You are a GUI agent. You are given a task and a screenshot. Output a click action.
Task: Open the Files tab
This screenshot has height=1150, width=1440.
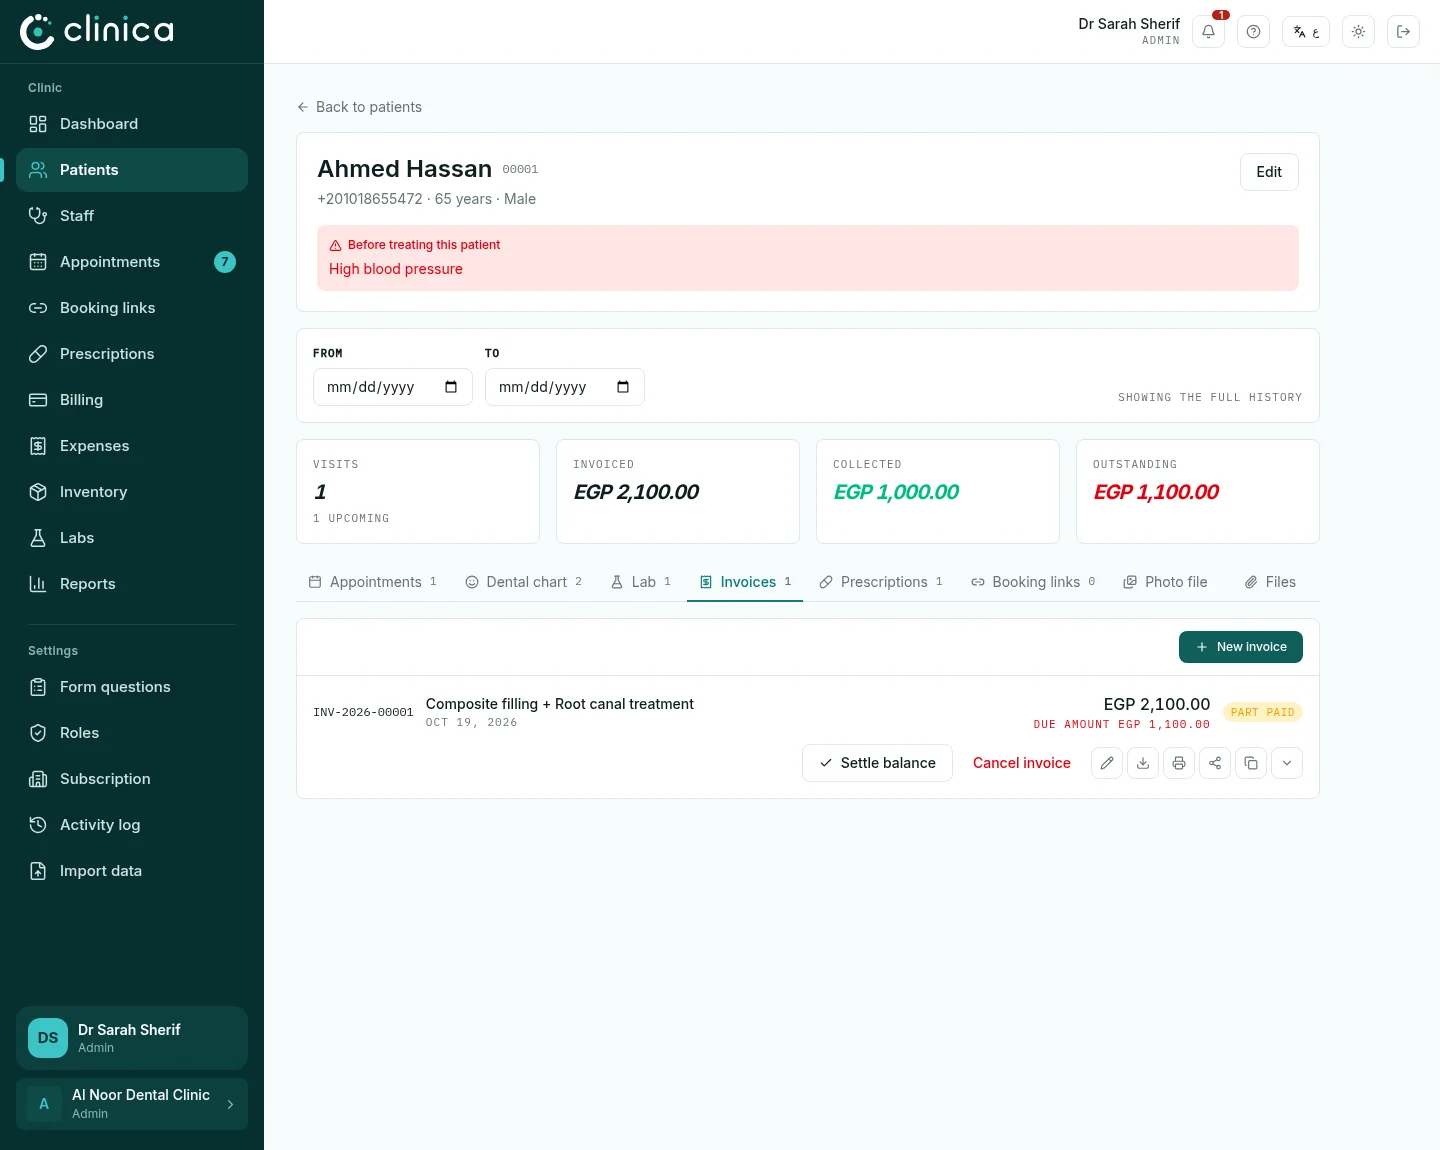pyautogui.click(x=1270, y=582)
